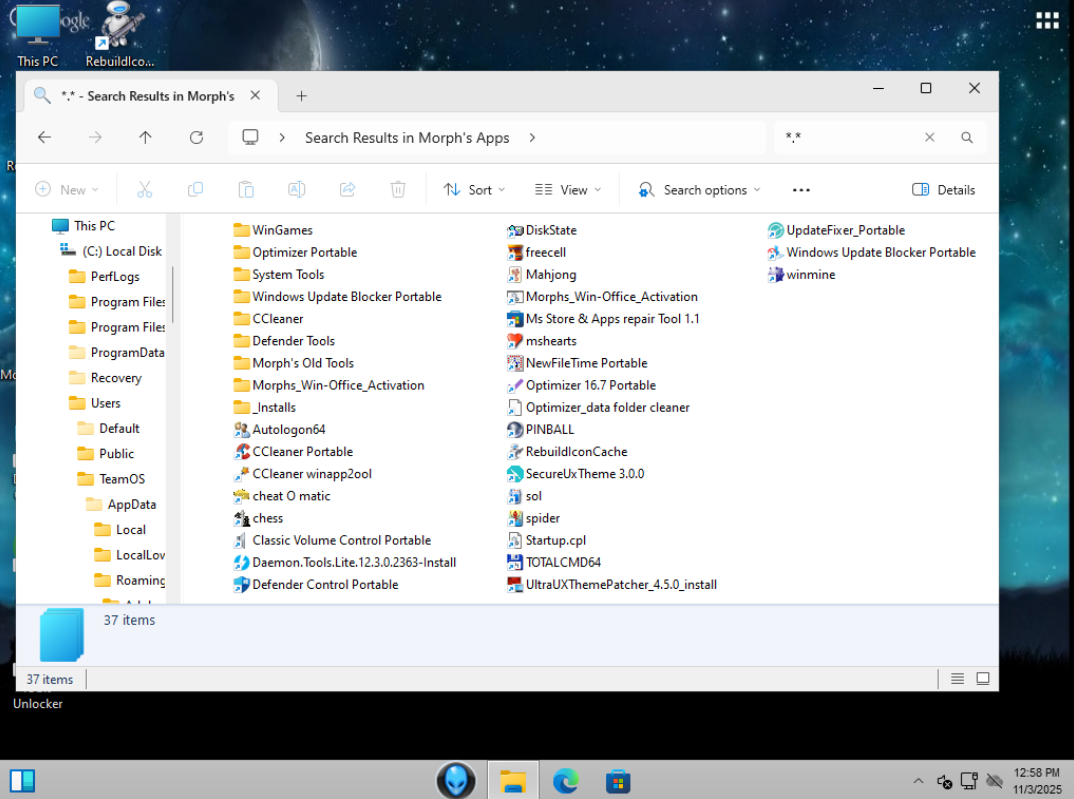
Task: Open the See more ellipsis menu
Action: (x=801, y=190)
